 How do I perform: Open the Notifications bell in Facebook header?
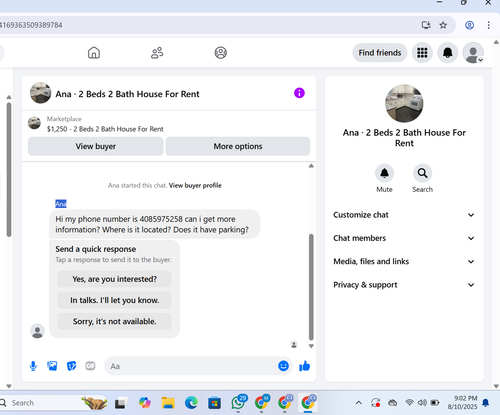click(x=447, y=53)
